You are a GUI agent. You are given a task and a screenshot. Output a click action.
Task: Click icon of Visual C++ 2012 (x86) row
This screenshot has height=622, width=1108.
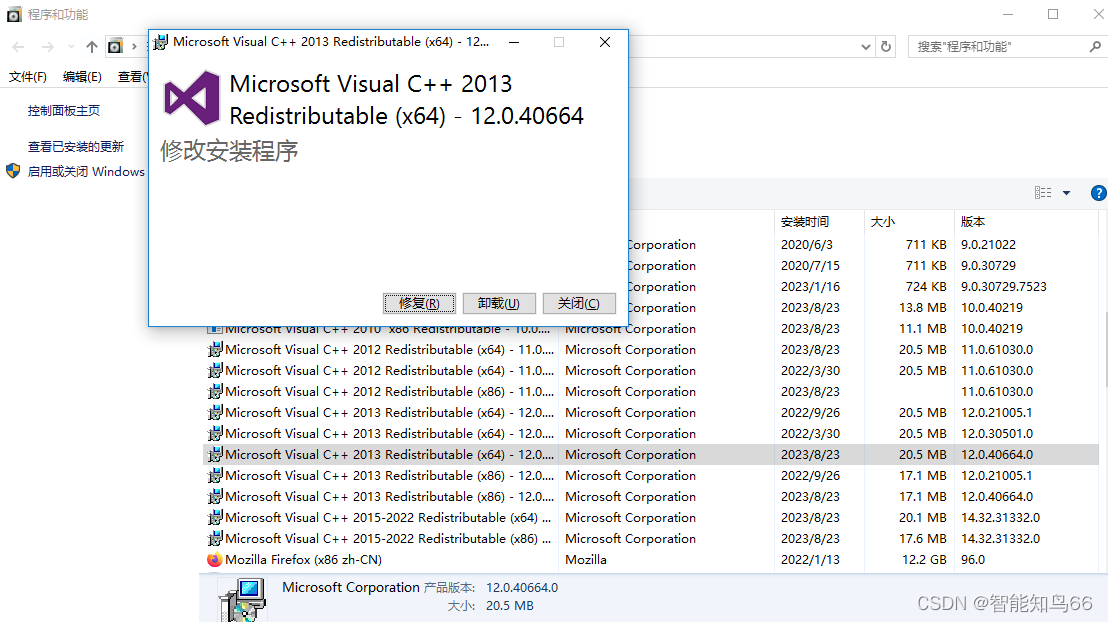point(215,392)
